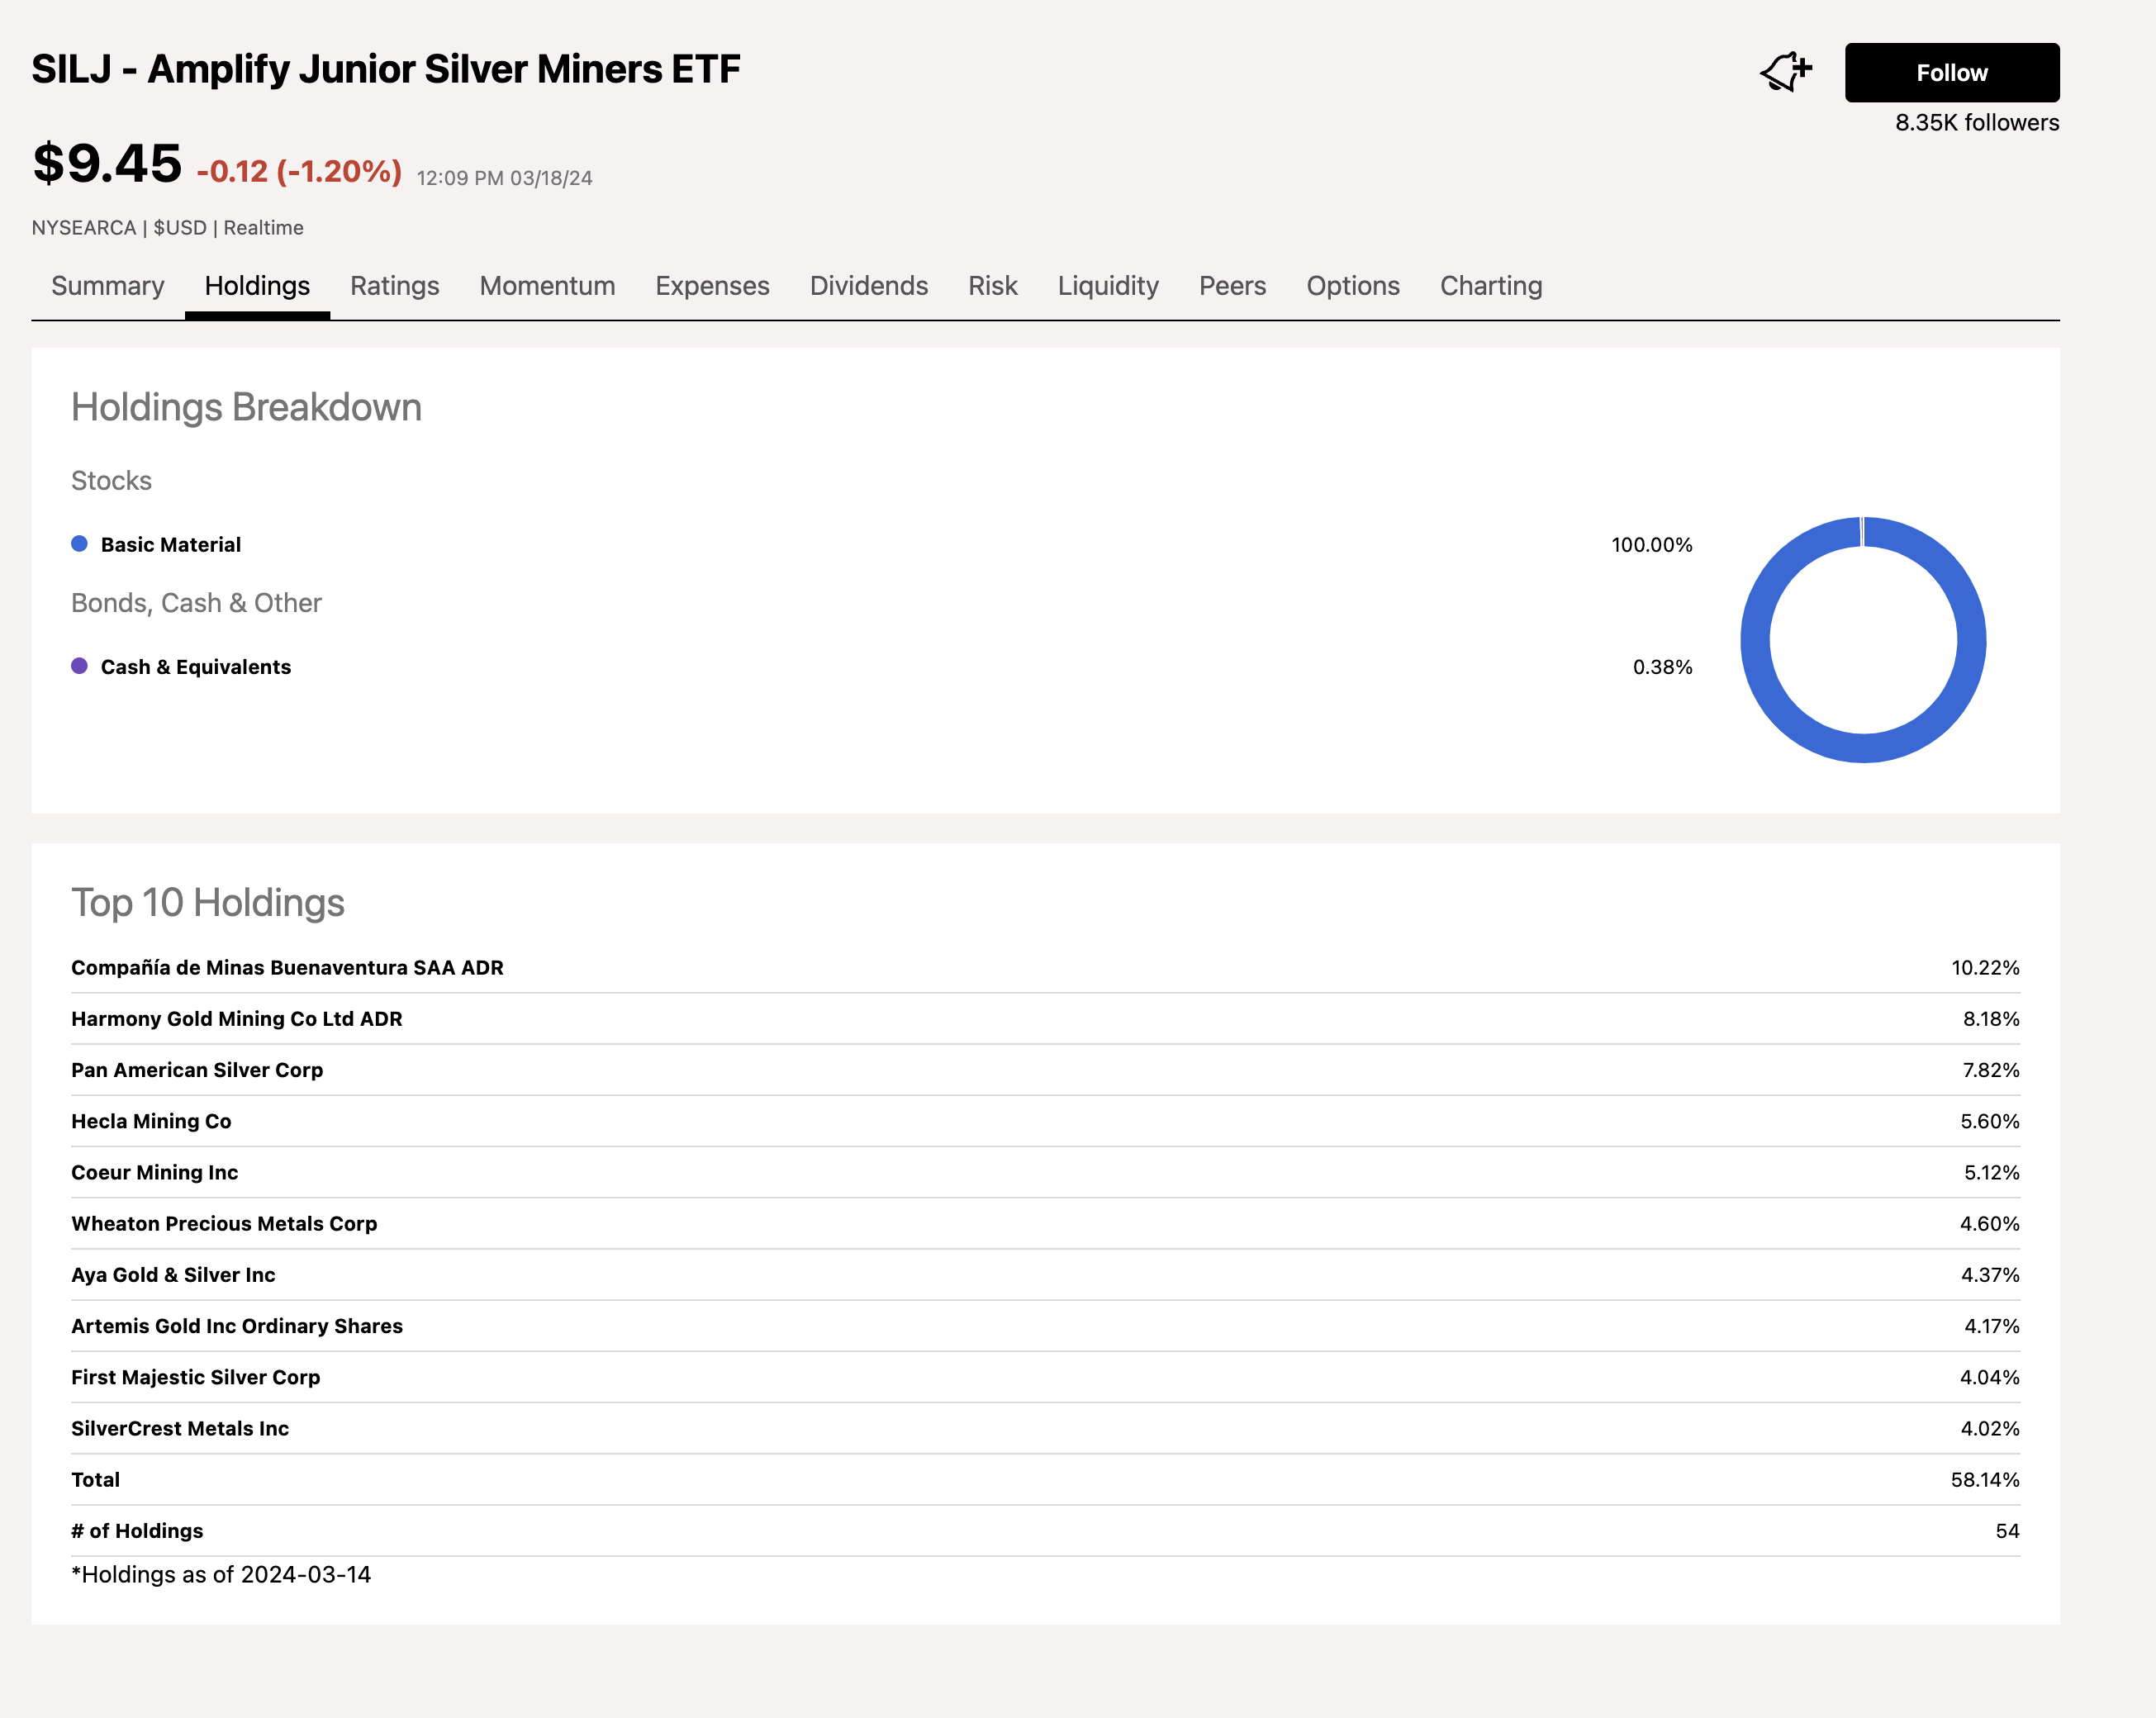2156x1718 pixels.
Task: Click SilverCrest Metals Inc holding
Action: click(180, 1428)
